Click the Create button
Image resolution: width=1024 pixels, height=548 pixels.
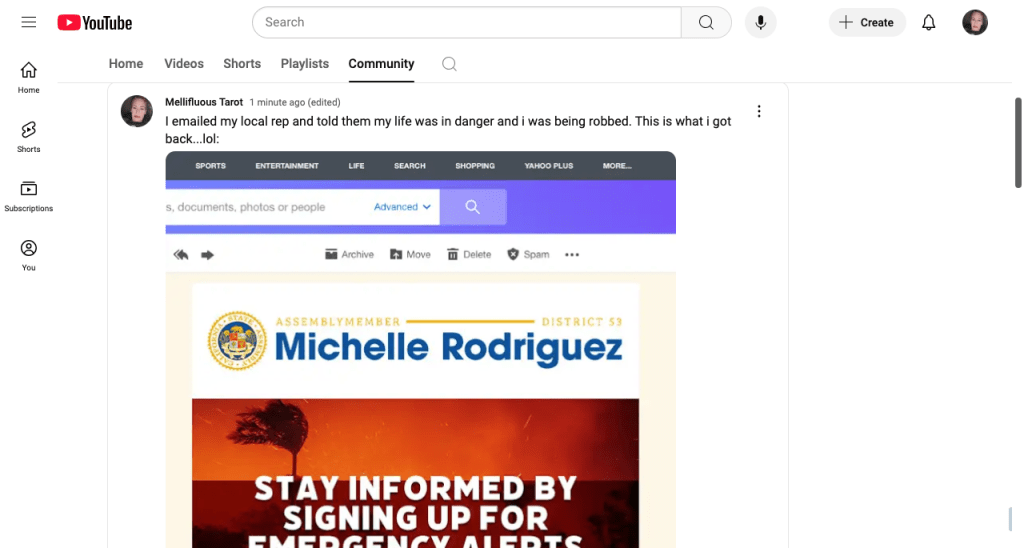coord(867,22)
